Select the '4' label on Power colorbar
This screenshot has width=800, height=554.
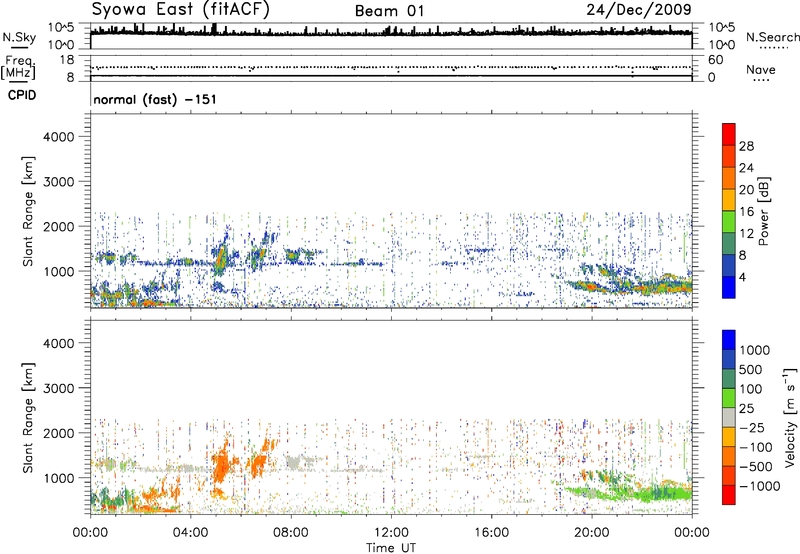pyautogui.click(x=743, y=277)
